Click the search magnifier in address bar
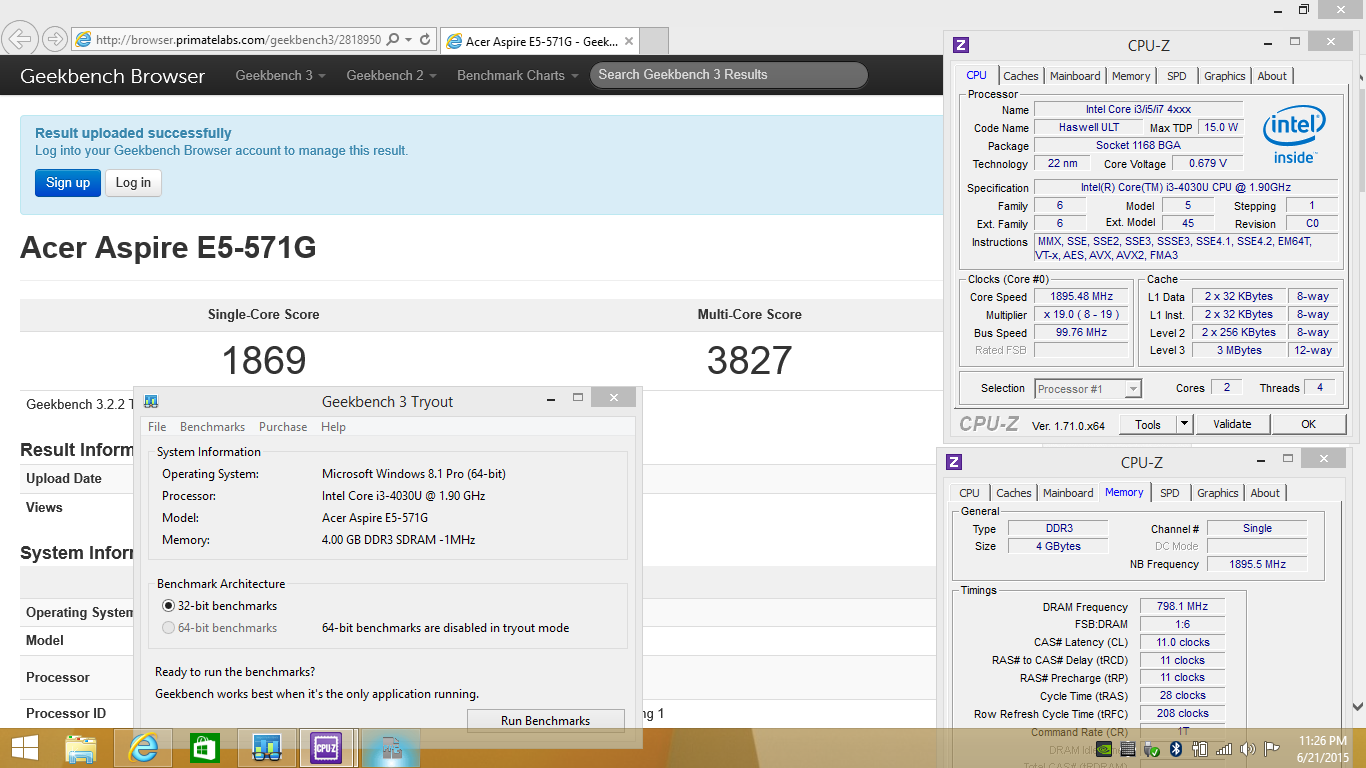This screenshot has width=1366, height=768. pyautogui.click(x=392, y=40)
